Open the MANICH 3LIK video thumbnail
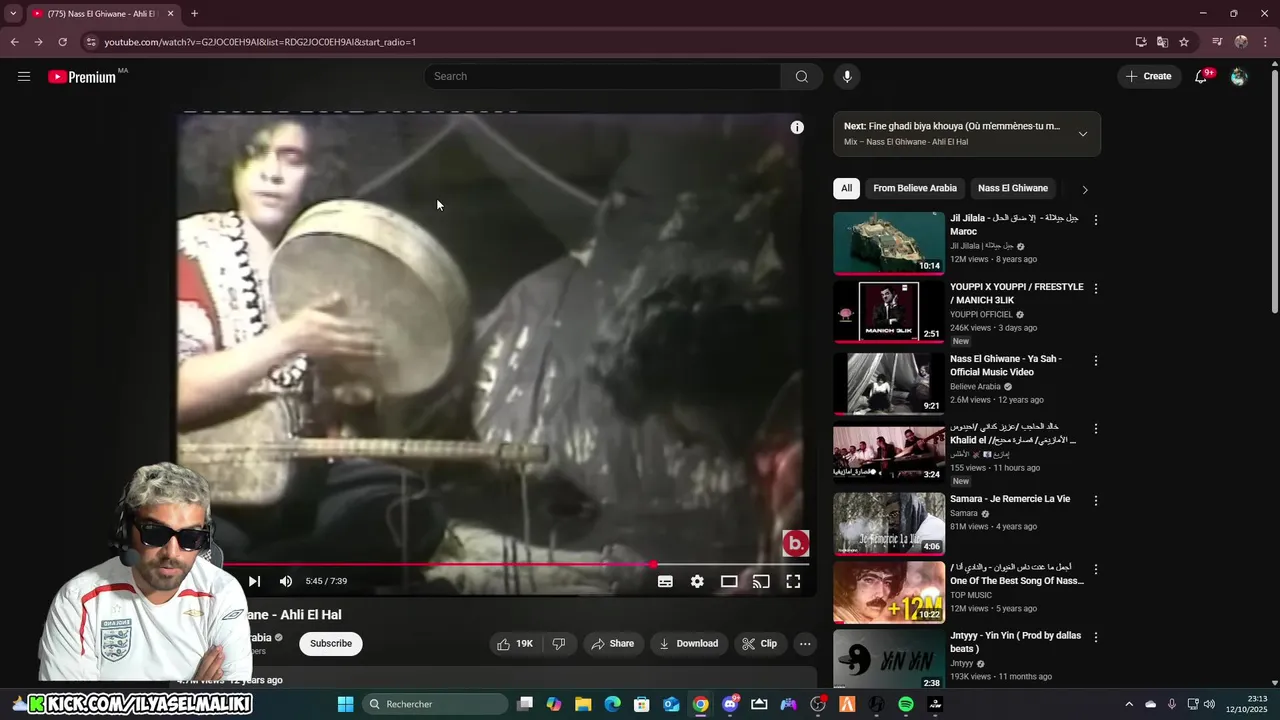Screen dimensions: 1280x720 (889, 312)
